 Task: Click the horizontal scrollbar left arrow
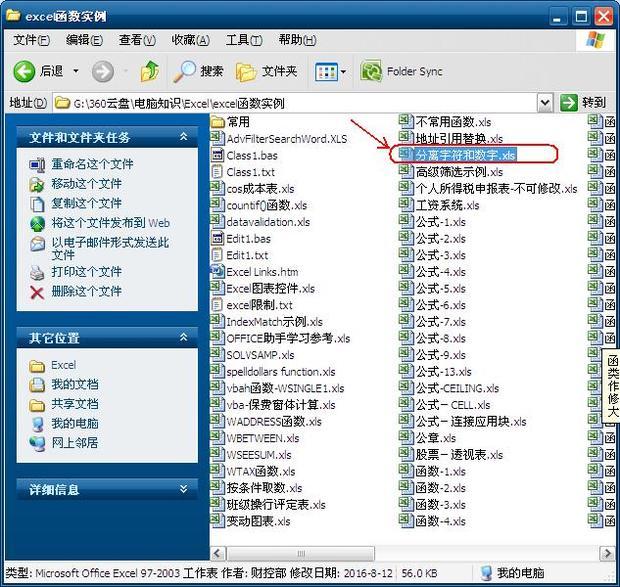(217, 553)
